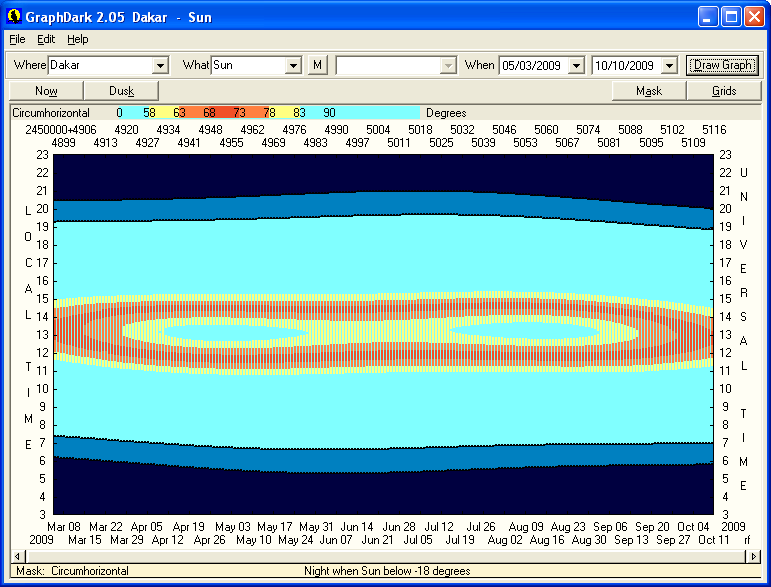Open the end date dropdown showing 10/10/2009
Screen dimensions: 771x587
click(669, 66)
